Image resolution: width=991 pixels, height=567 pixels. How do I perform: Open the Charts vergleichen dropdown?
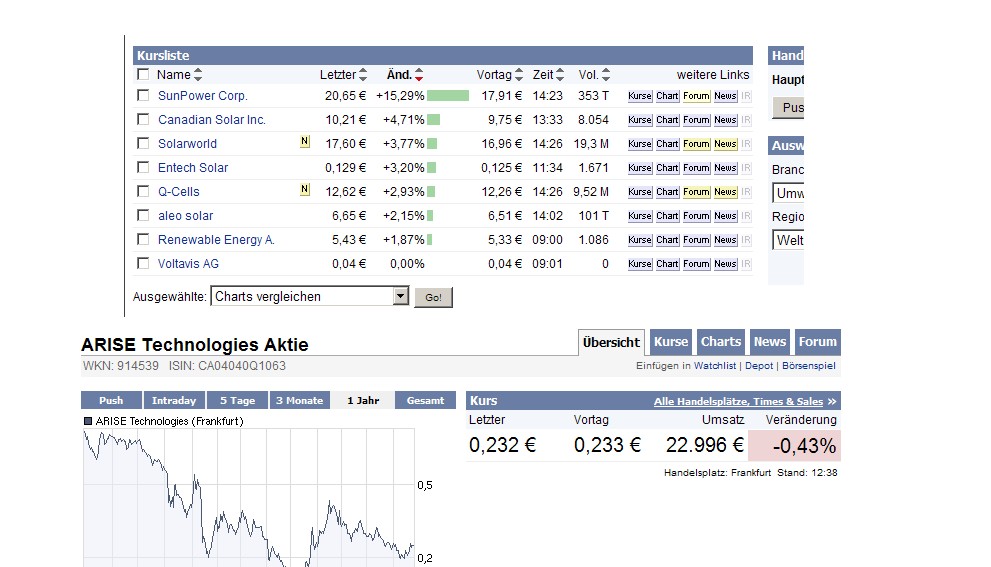(400, 296)
